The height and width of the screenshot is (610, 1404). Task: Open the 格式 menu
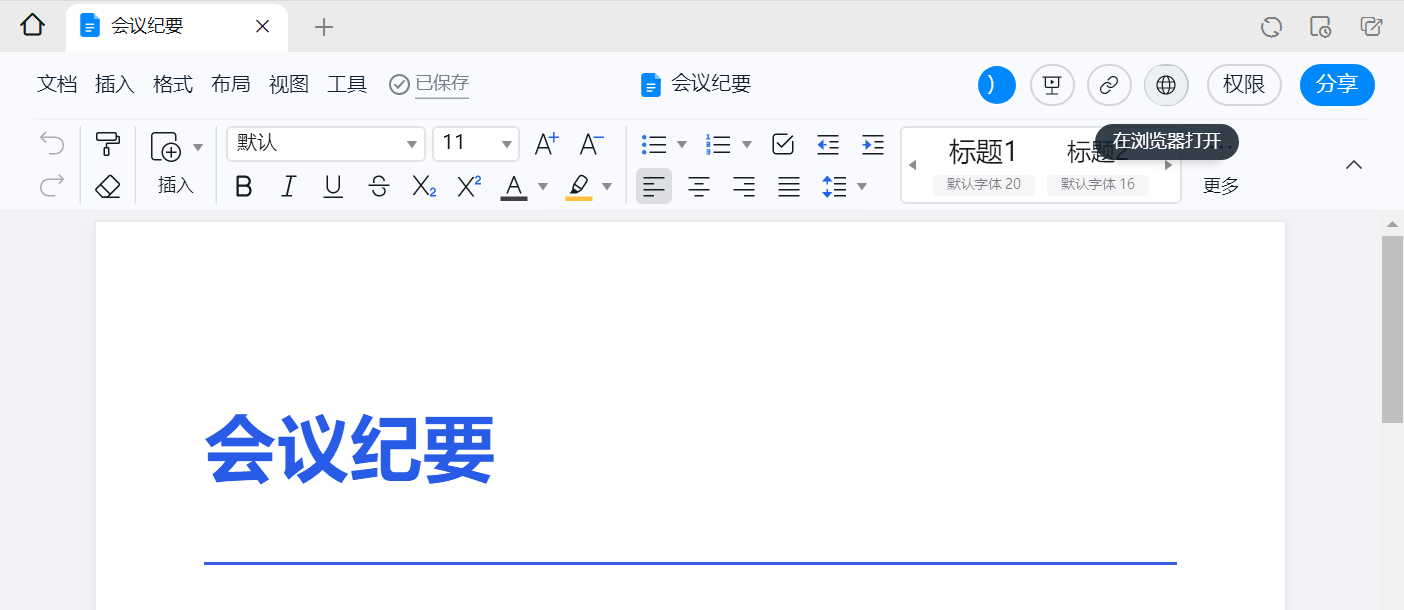click(x=173, y=84)
